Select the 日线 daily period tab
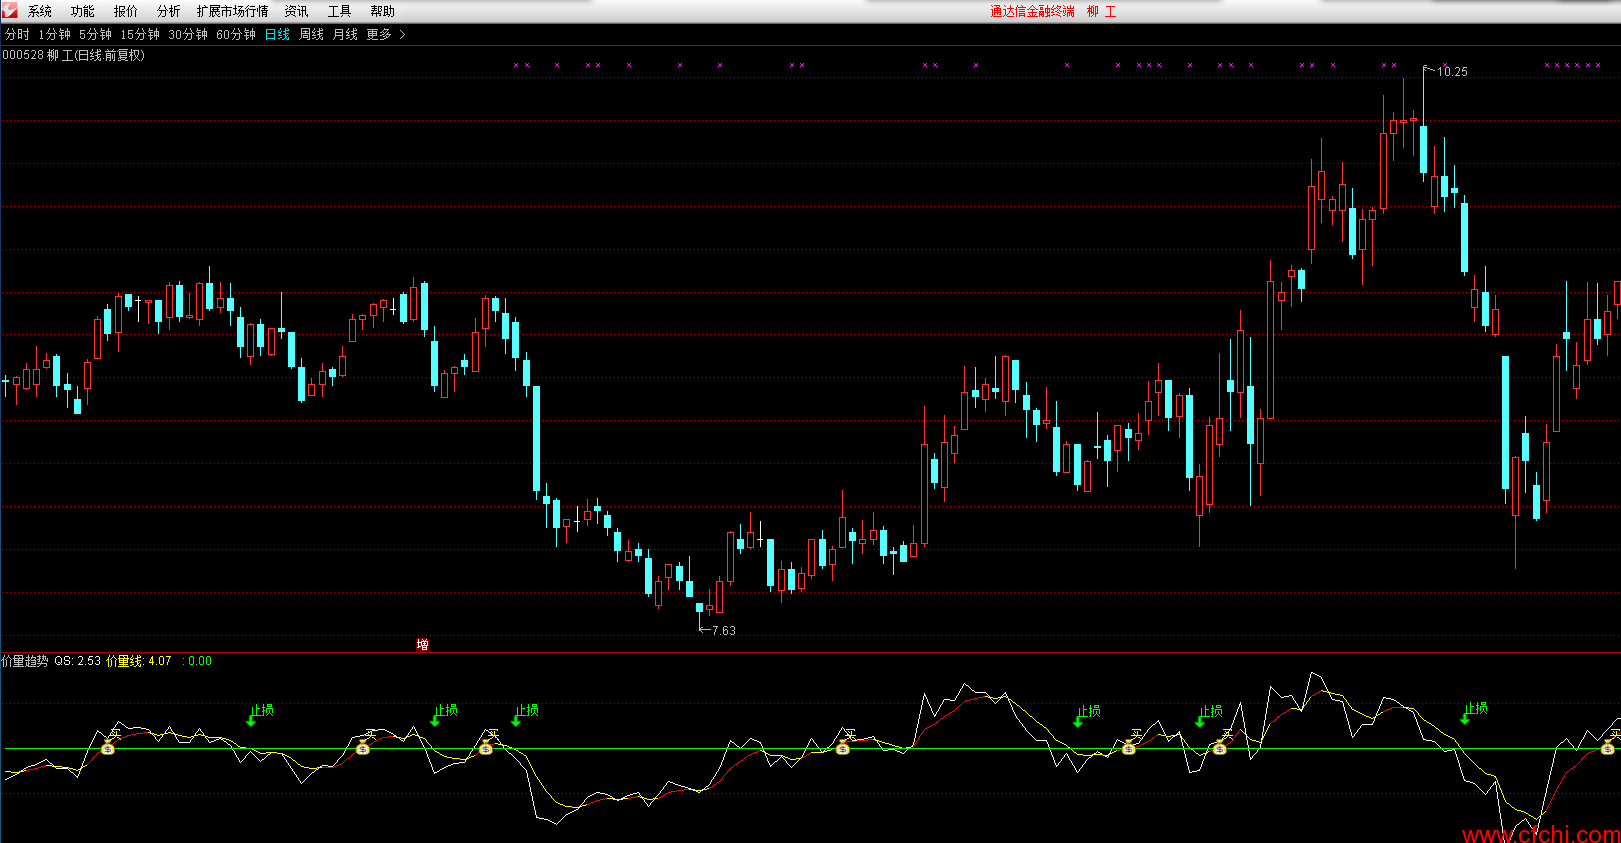Image resolution: width=1621 pixels, height=843 pixels. pyautogui.click(x=277, y=34)
